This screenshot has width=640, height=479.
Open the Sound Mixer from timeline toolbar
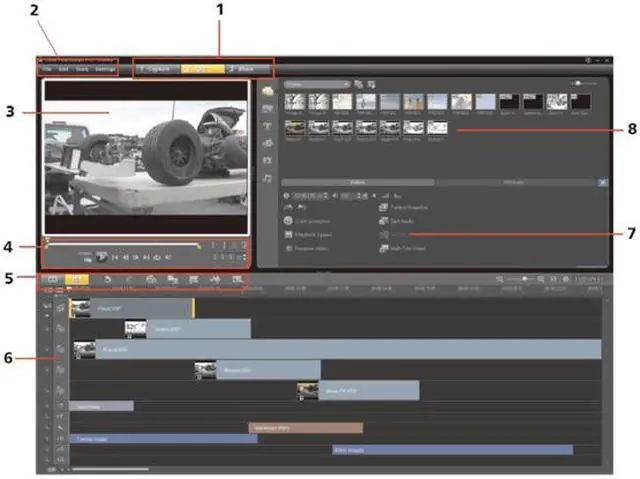coord(173,279)
